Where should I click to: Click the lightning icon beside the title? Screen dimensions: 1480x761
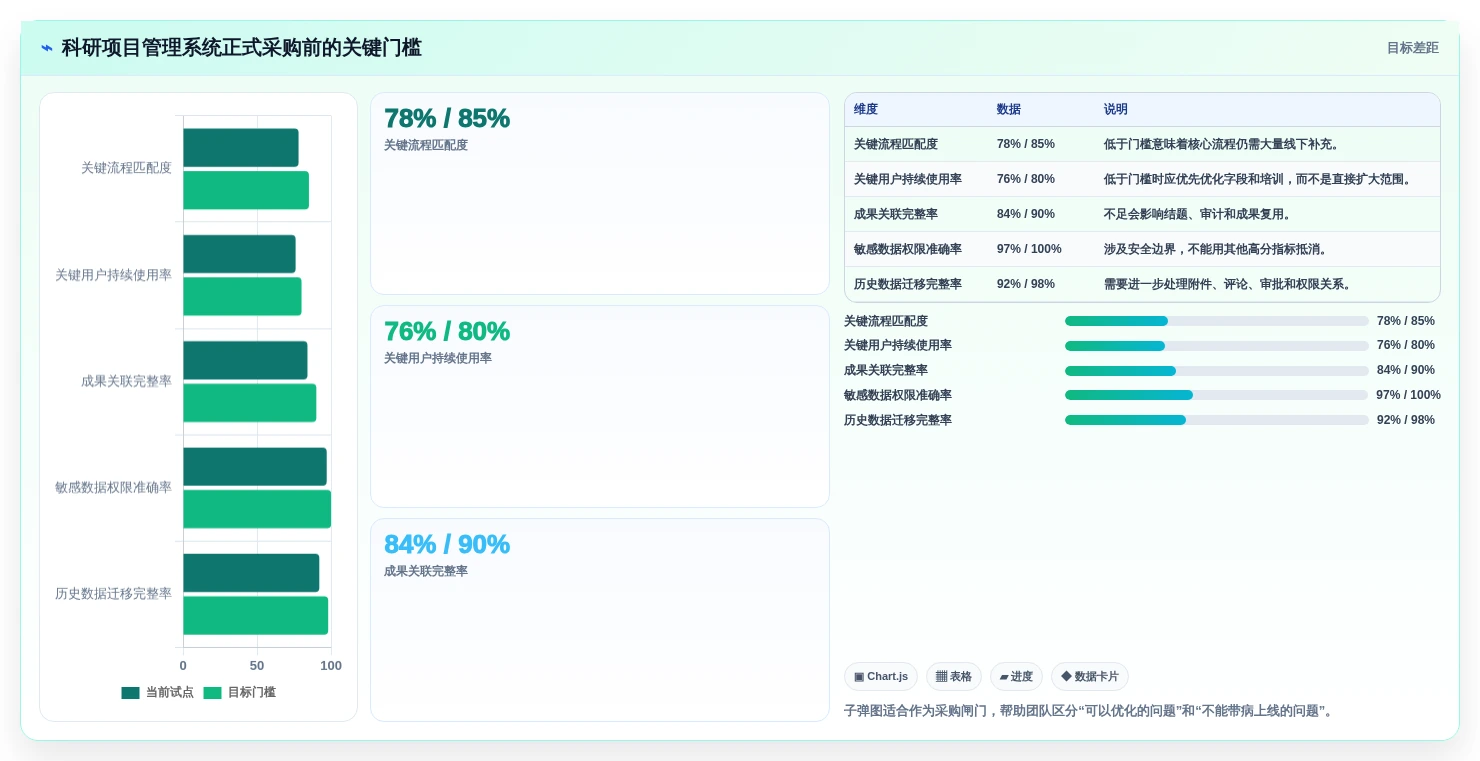[47, 48]
